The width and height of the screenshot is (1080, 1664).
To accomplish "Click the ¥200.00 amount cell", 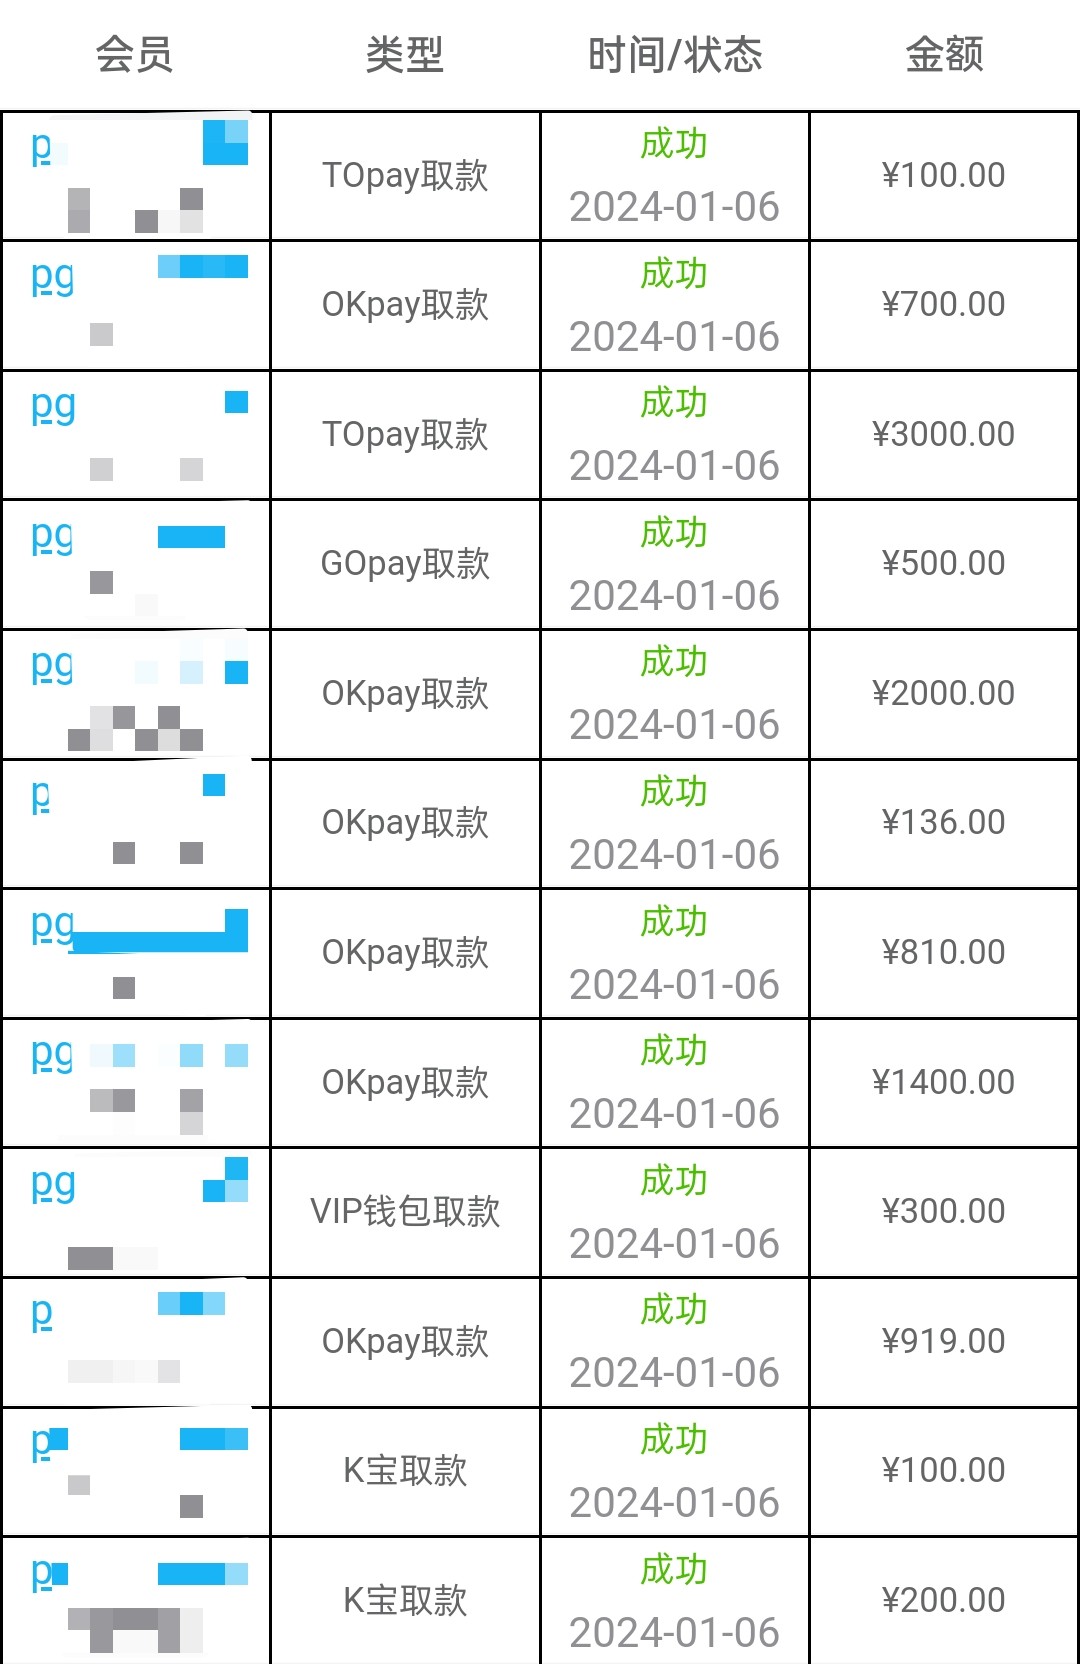I will [944, 1600].
